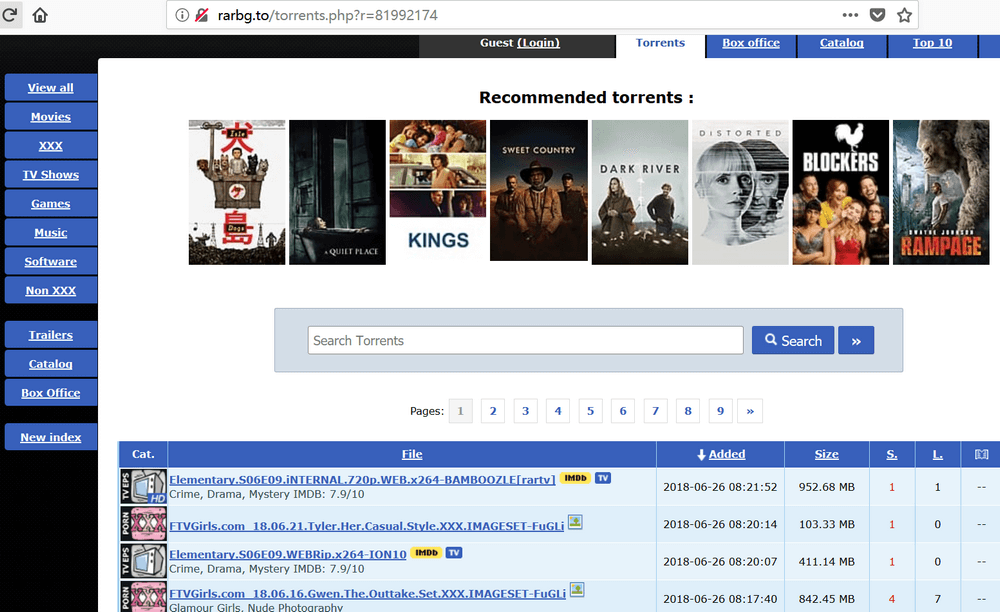Go to results page 3
The height and width of the screenshot is (612, 1000).
(526, 411)
